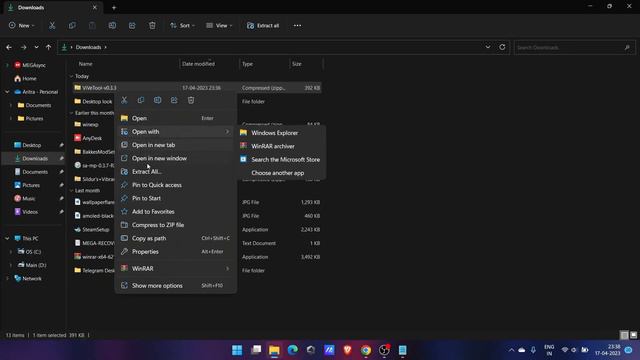Screen dimensions: 640x360
Task: Choose Pin to Quick access
Action: point(176,185)
